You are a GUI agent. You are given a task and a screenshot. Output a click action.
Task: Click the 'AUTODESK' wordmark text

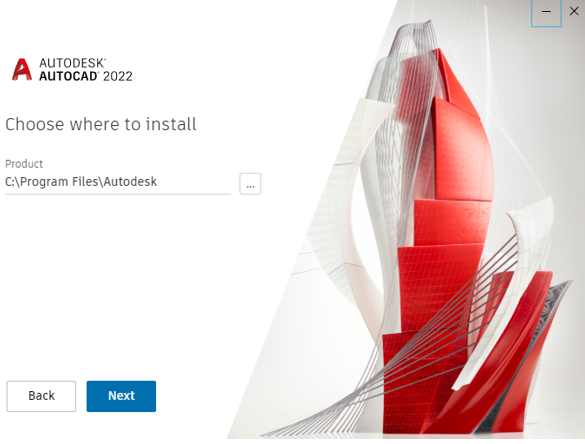[x=72, y=63]
